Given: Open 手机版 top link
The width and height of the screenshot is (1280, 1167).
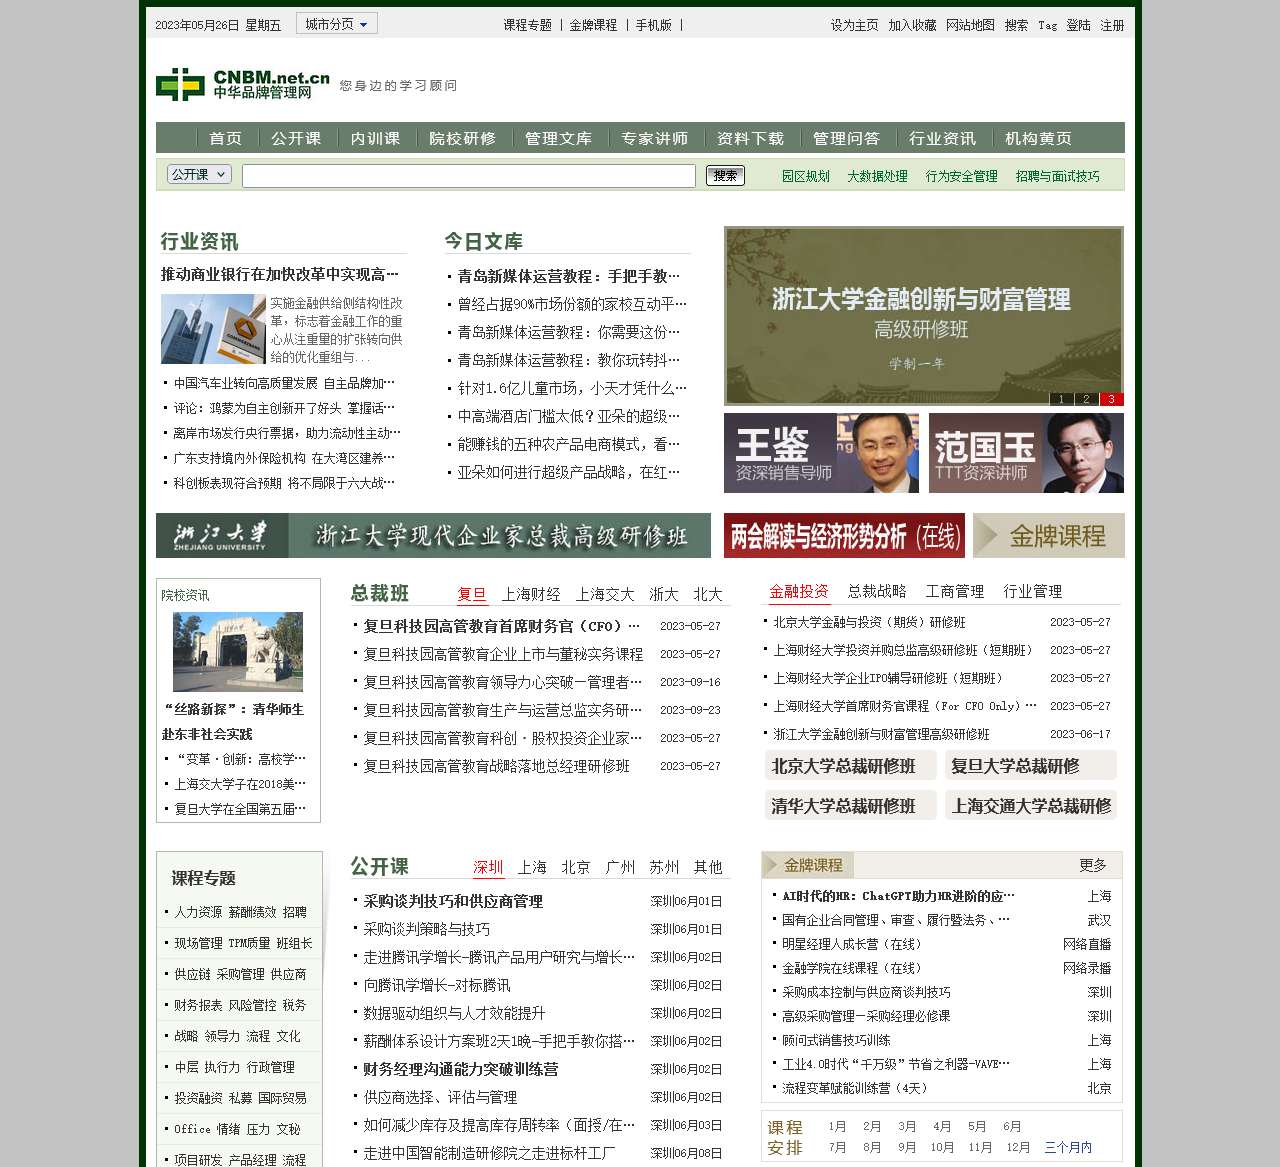Looking at the screenshot, I should [x=653, y=25].
